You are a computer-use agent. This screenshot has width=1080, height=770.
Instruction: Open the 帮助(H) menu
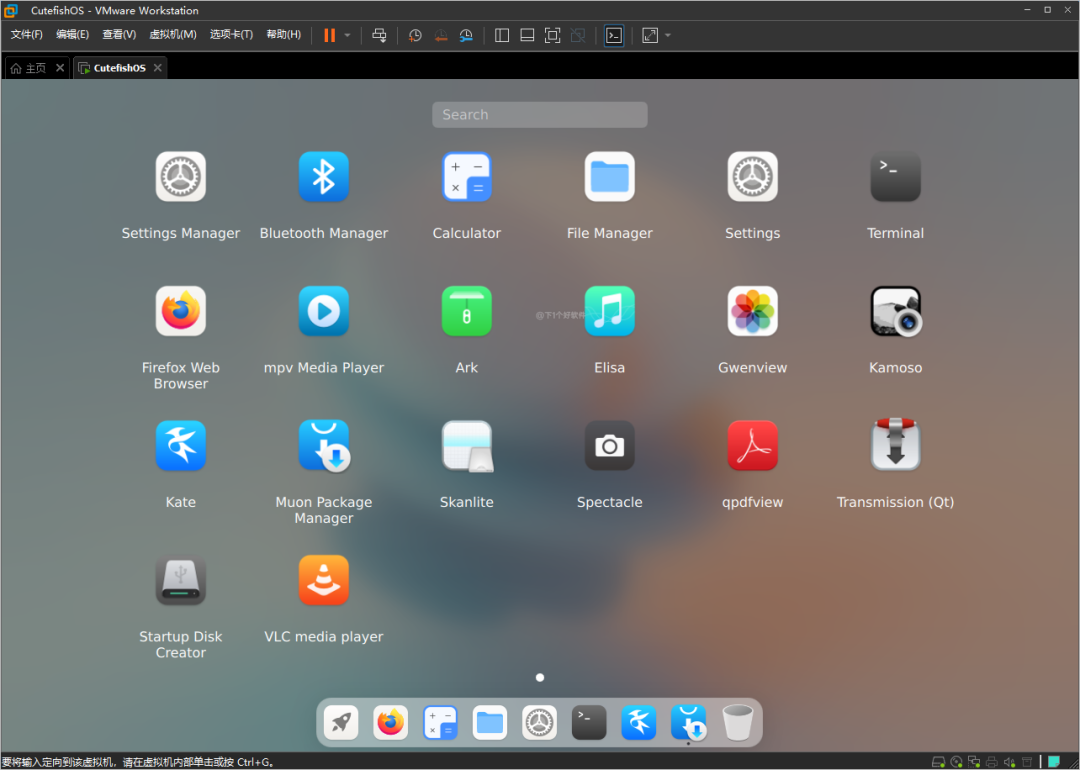point(284,34)
